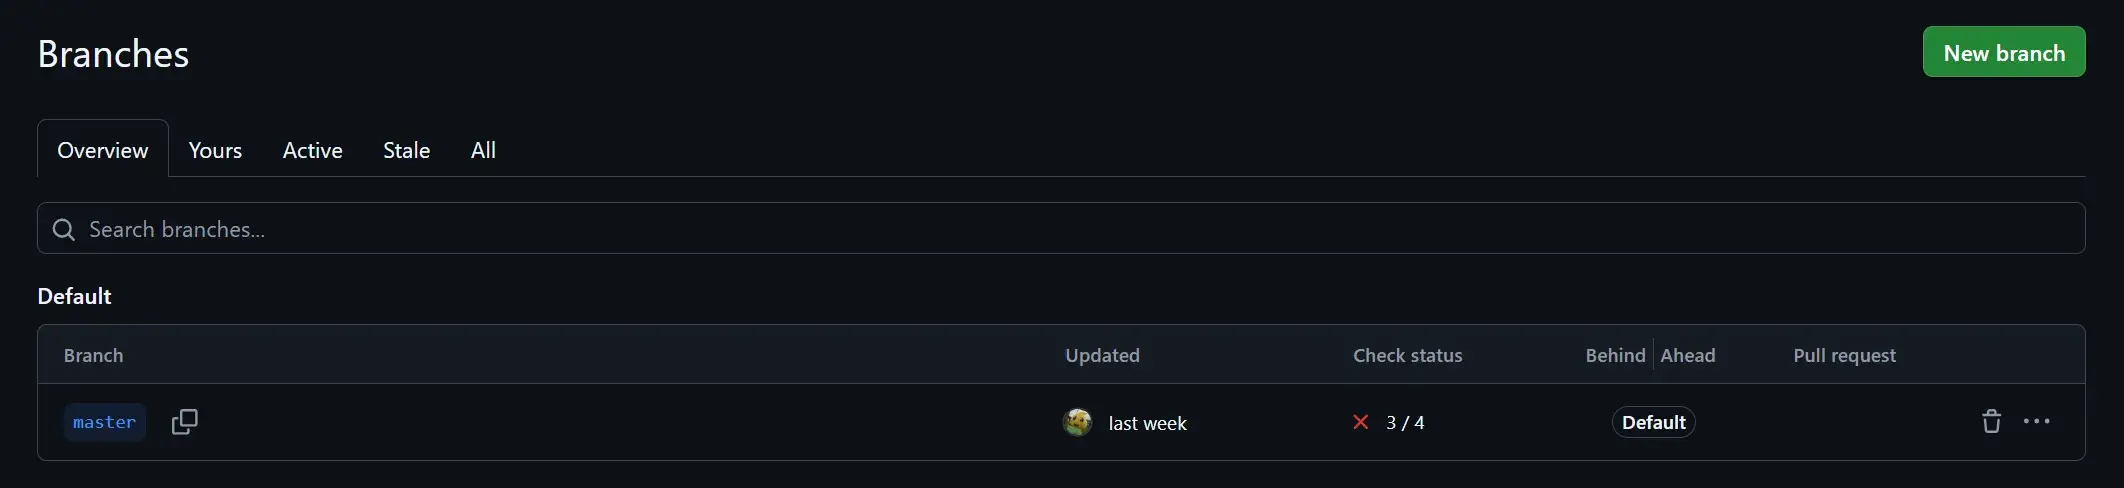Show the Stale branches tab

(x=406, y=150)
